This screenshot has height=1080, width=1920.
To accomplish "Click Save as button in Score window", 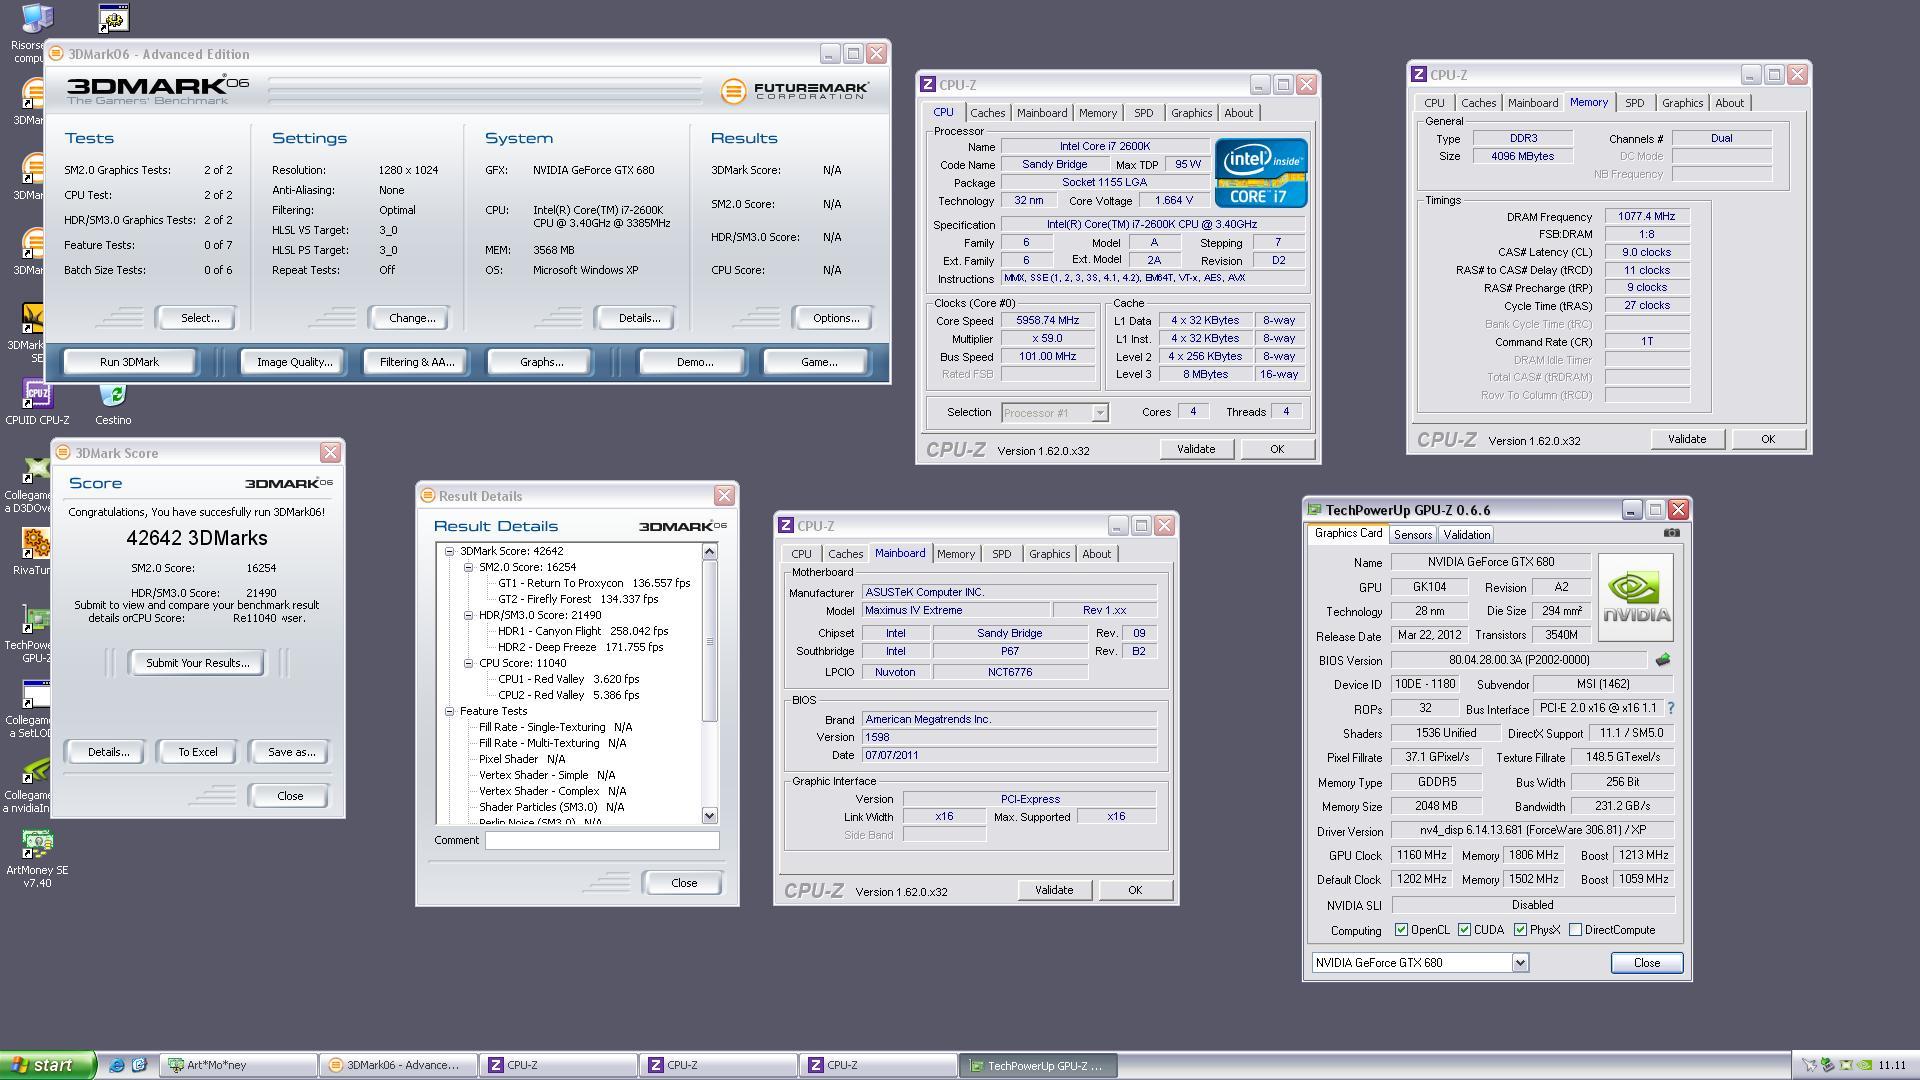I will coord(291,752).
